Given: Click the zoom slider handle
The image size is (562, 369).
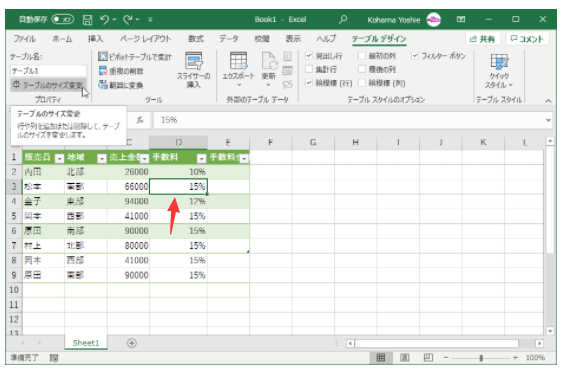Looking at the screenshot, I should pos(481,358).
